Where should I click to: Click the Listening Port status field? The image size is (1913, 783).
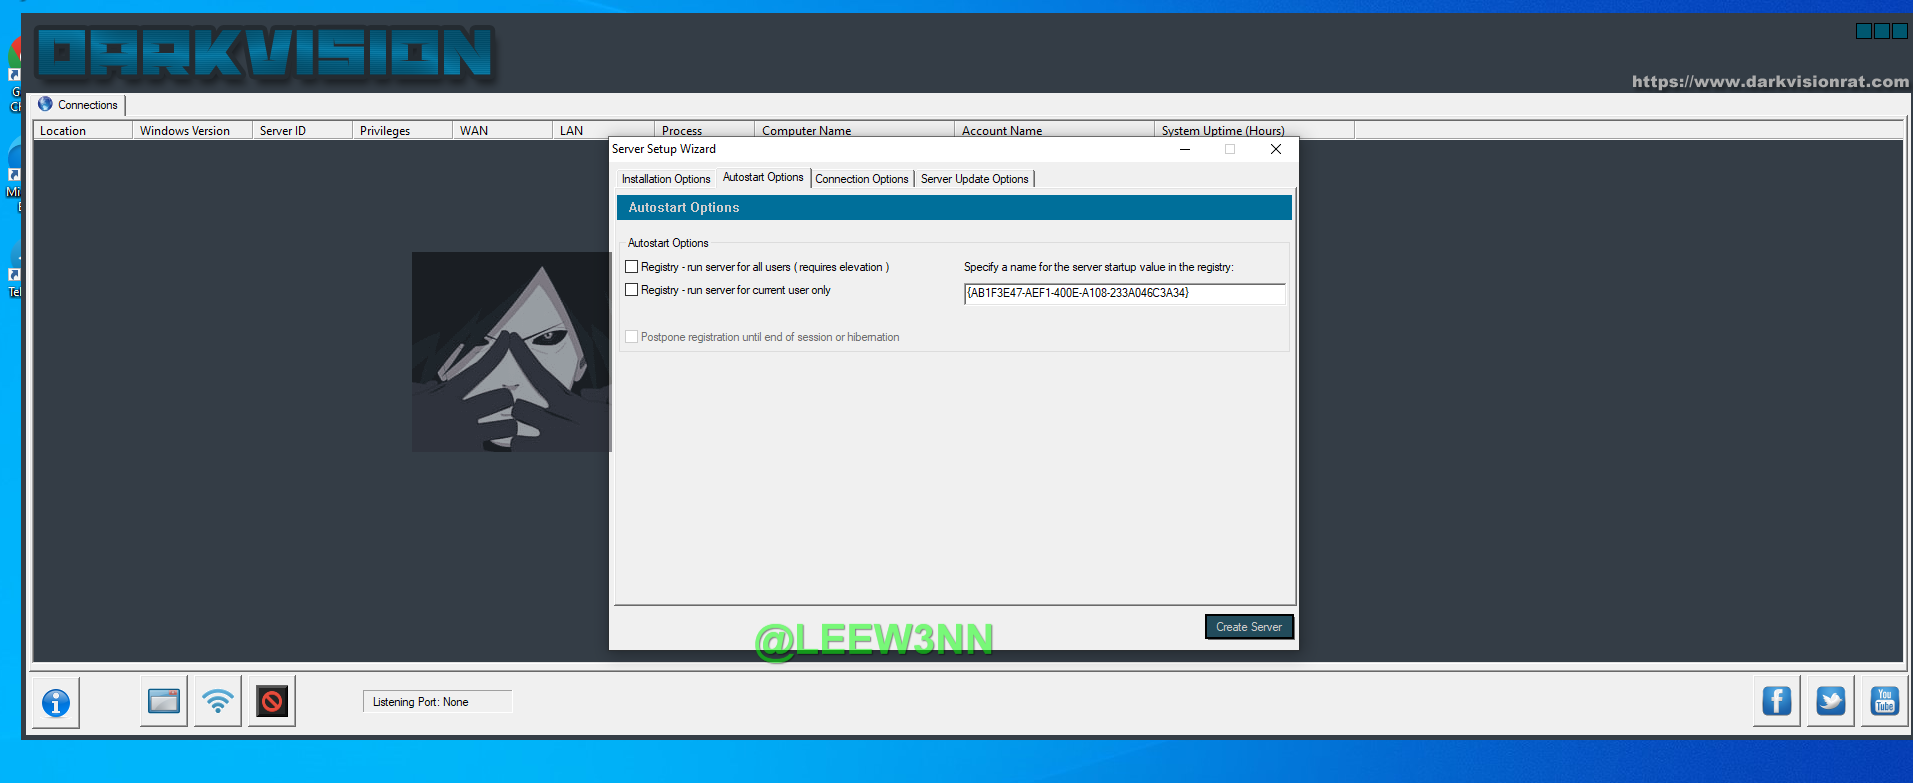click(437, 702)
